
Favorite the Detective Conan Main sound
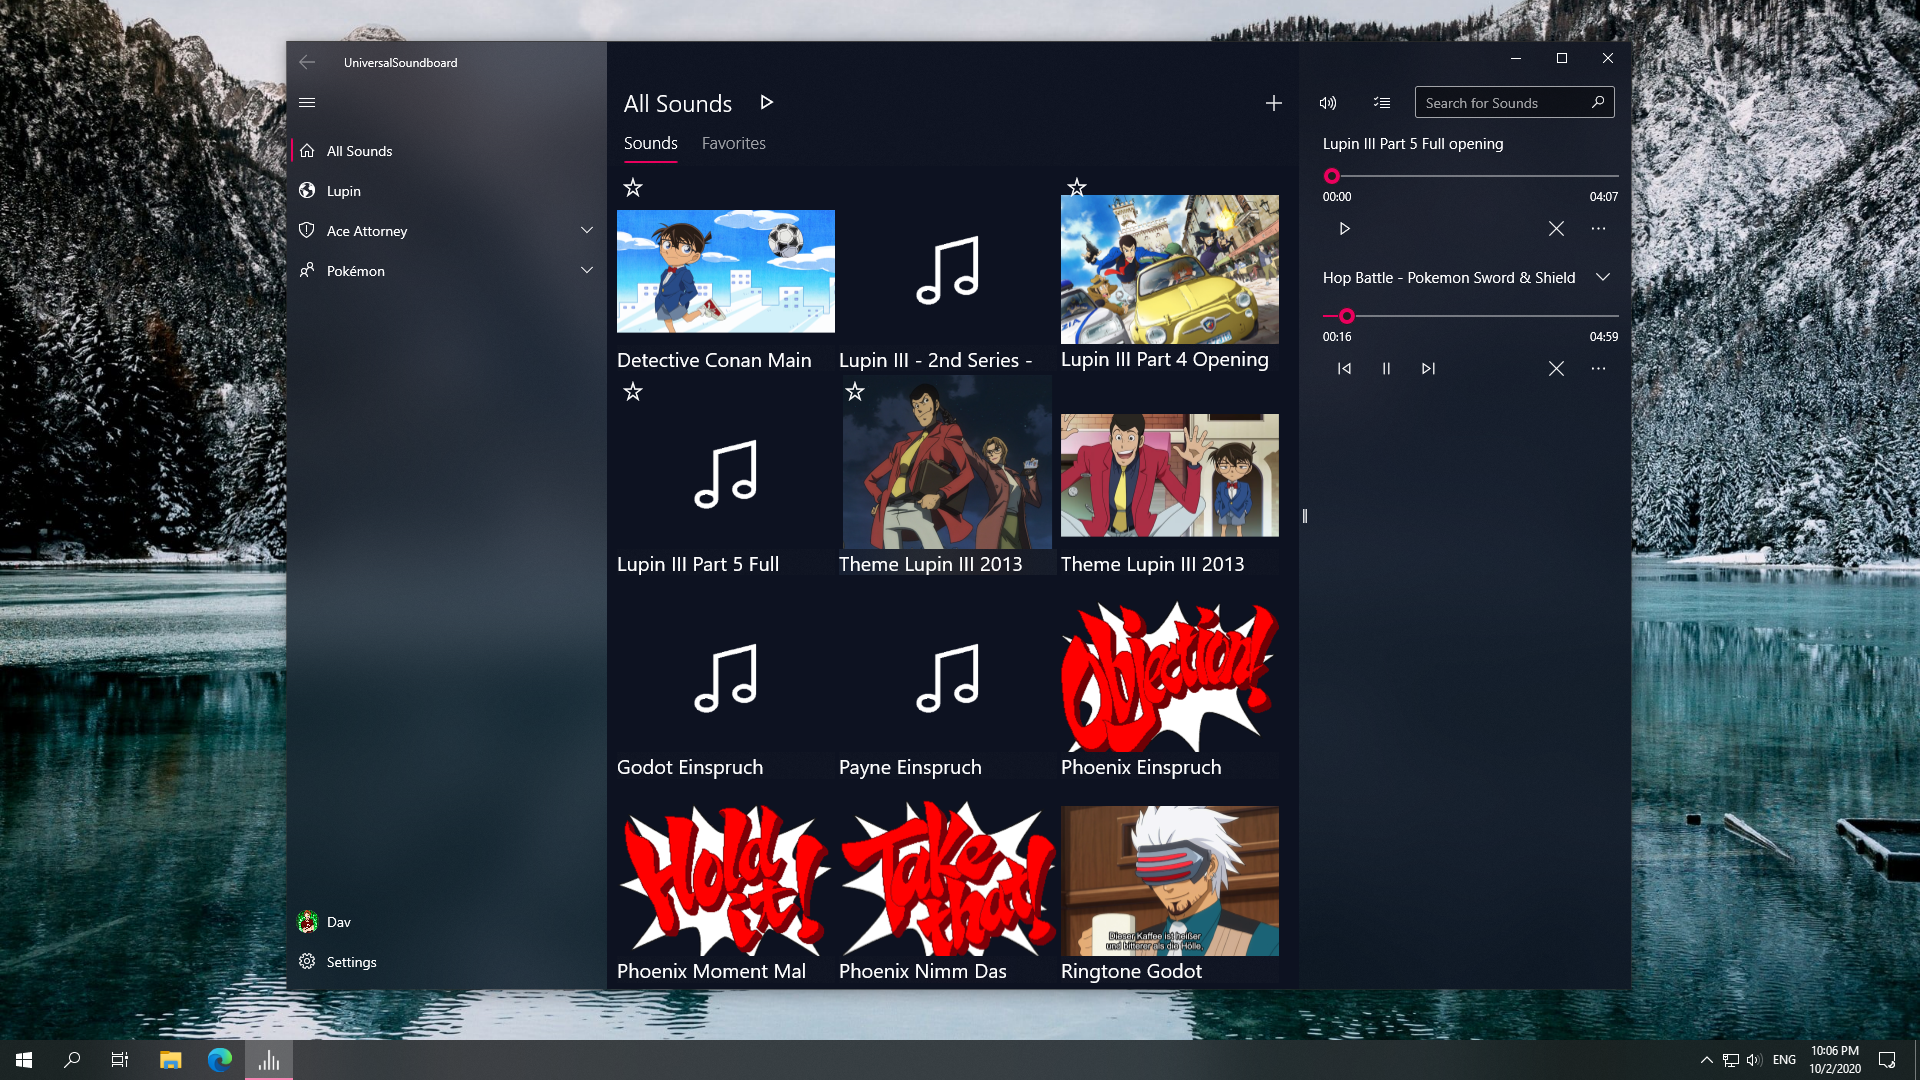[x=633, y=187]
